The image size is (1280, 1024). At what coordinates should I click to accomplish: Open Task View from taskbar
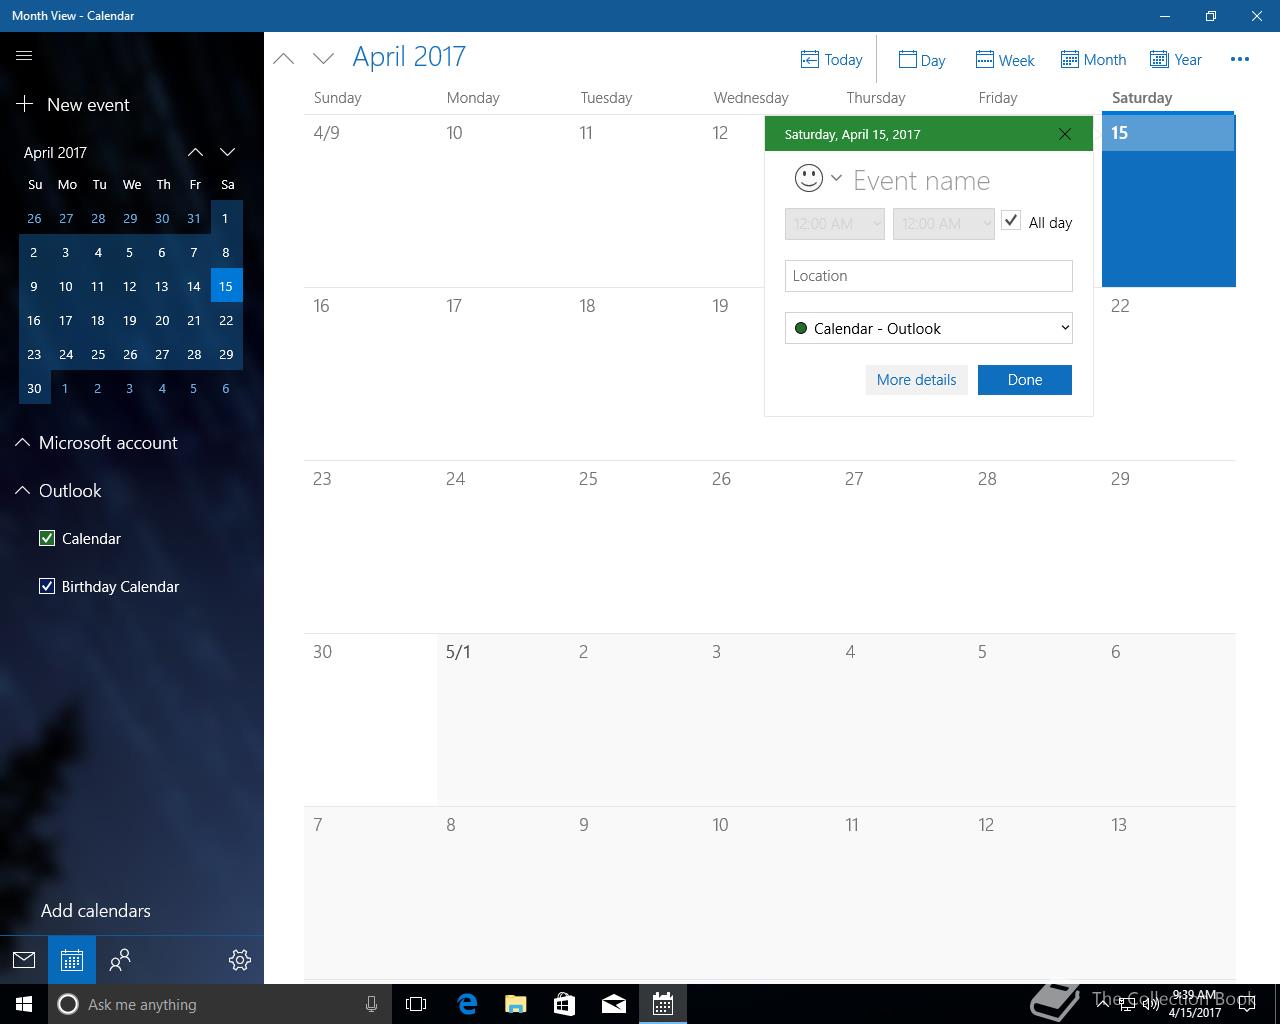(x=416, y=1004)
